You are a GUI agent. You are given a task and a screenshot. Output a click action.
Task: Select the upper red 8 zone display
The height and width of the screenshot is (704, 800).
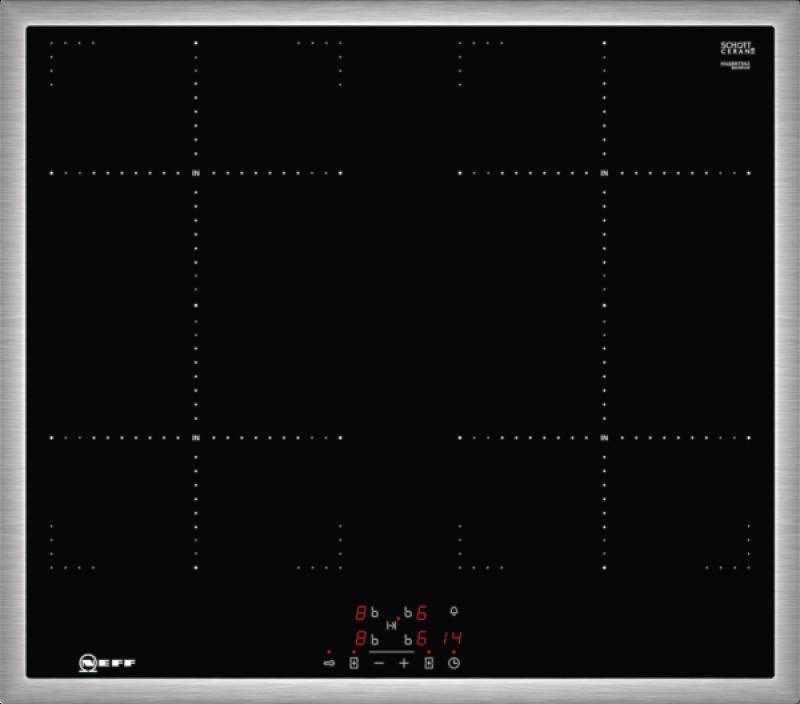click(361, 613)
